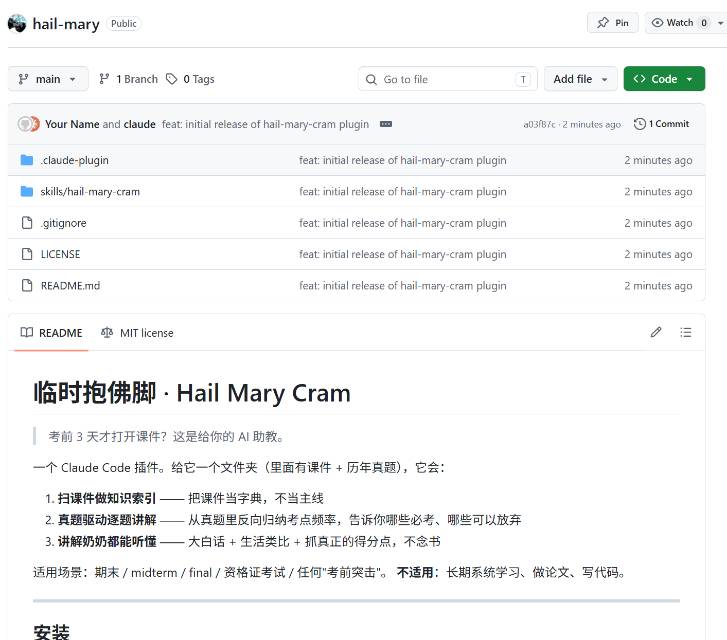Open the README outline list icon
The image size is (727, 640).
[685, 333]
